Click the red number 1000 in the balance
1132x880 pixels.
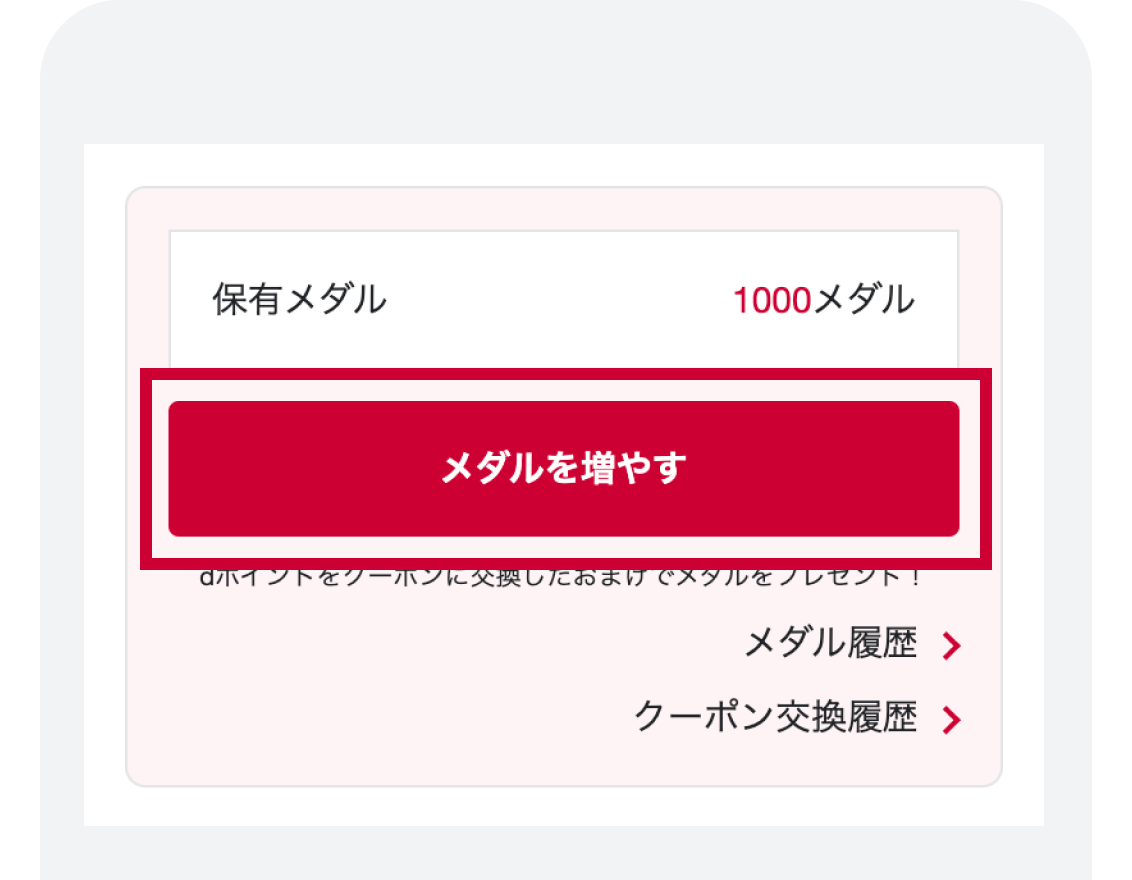pos(772,300)
